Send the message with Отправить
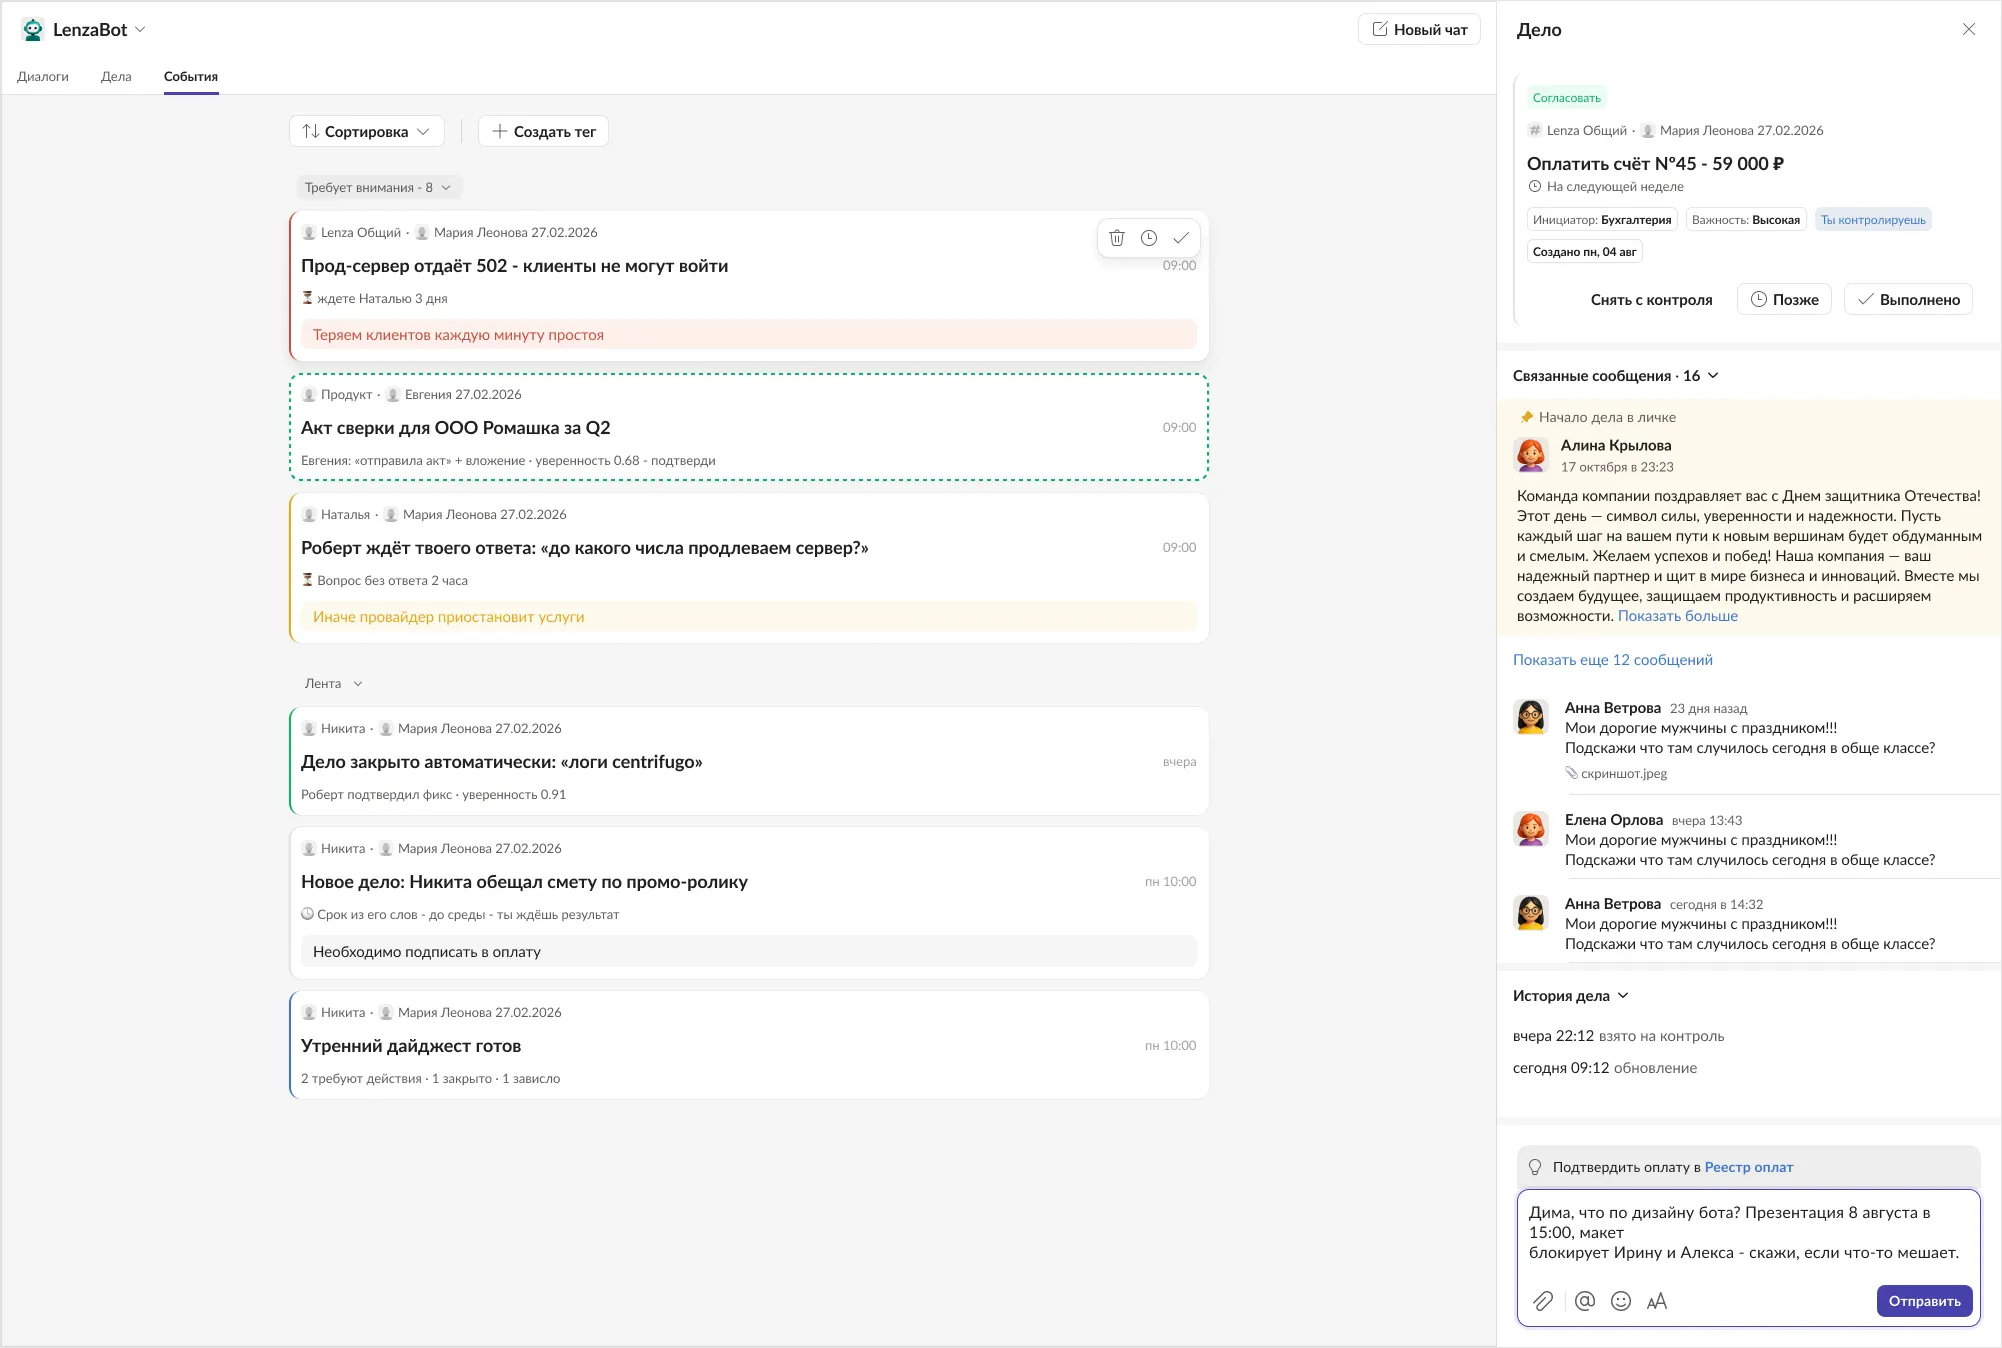This screenshot has height=1348, width=2002. click(1924, 1301)
